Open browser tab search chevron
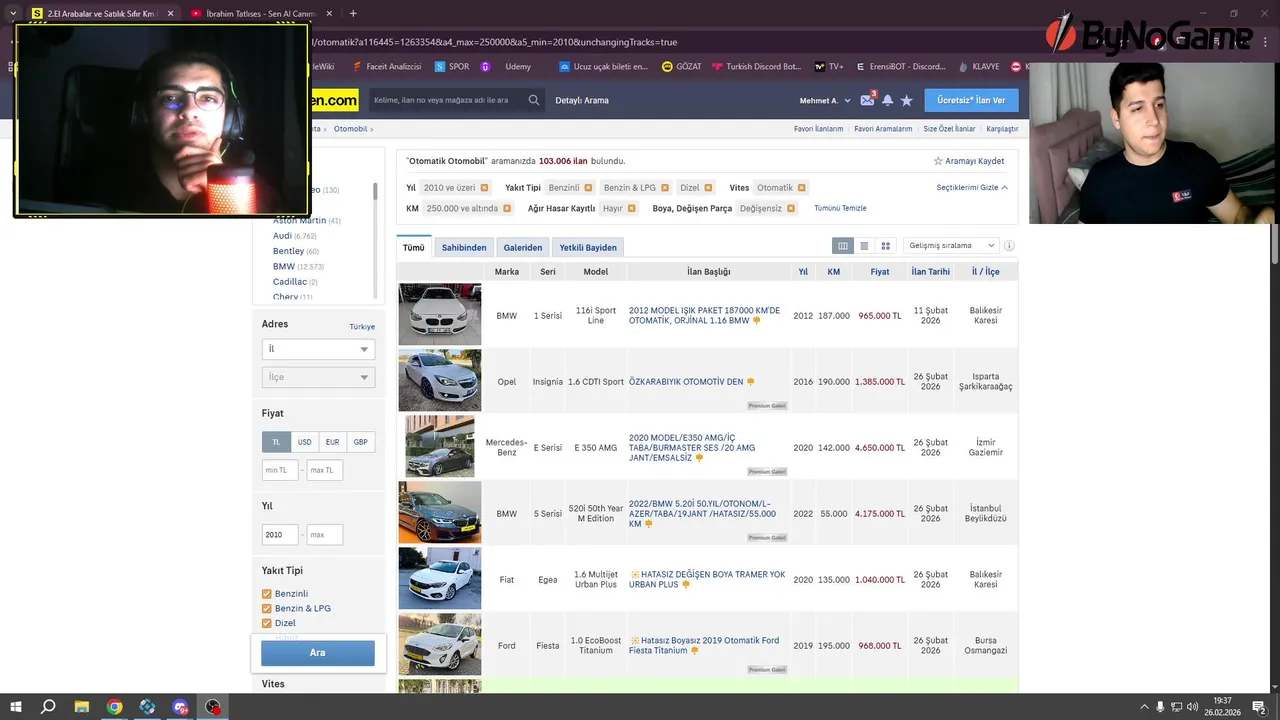Screen dimensions: 1280x720 12,14
